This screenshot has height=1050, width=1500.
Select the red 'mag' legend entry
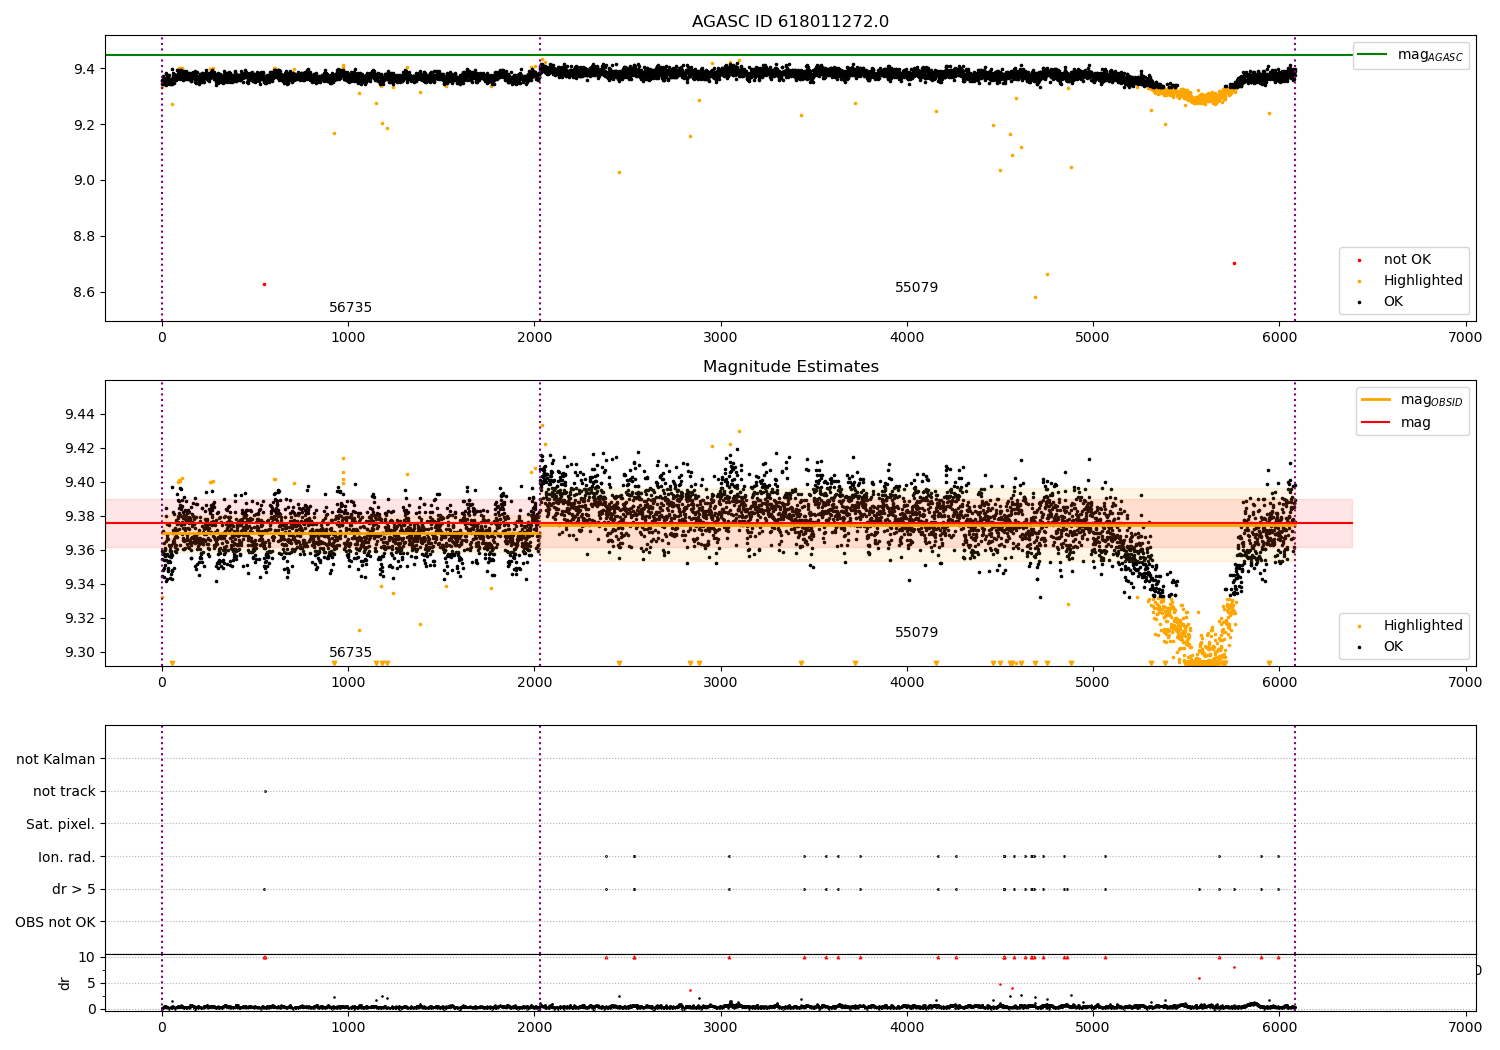[x=1396, y=423]
